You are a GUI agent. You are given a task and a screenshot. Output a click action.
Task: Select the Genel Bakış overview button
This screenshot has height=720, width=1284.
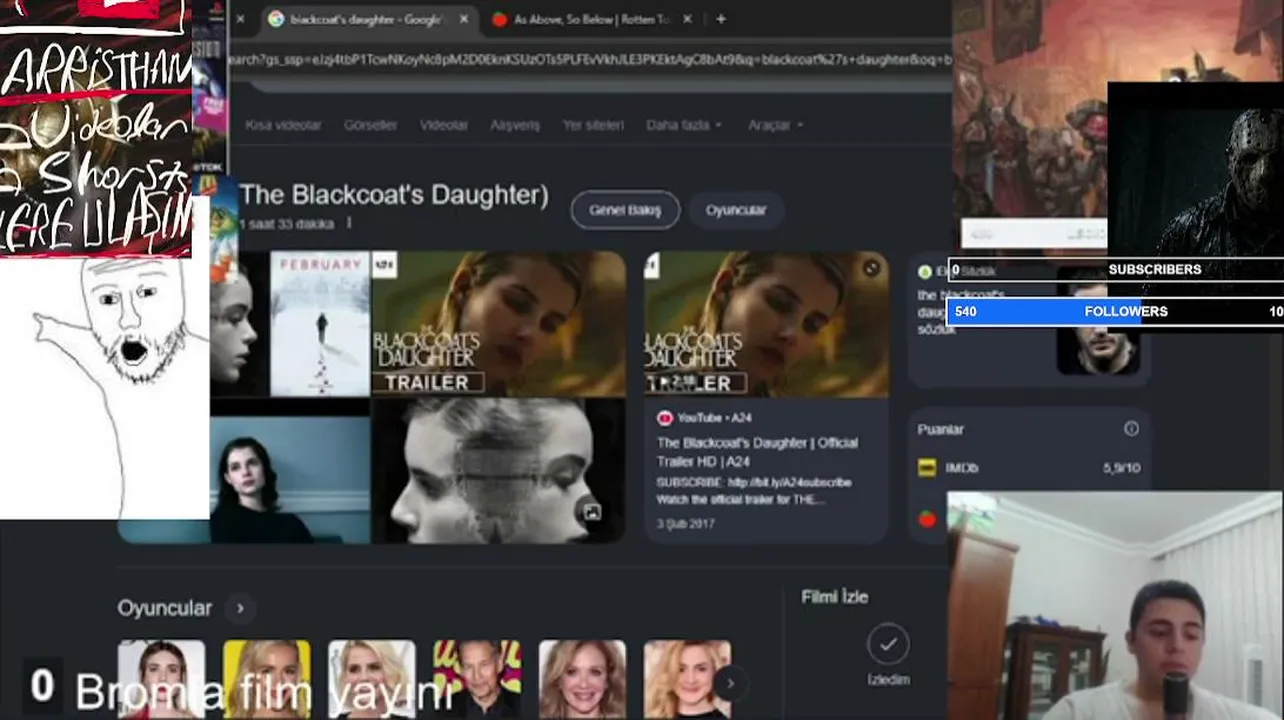(x=625, y=210)
